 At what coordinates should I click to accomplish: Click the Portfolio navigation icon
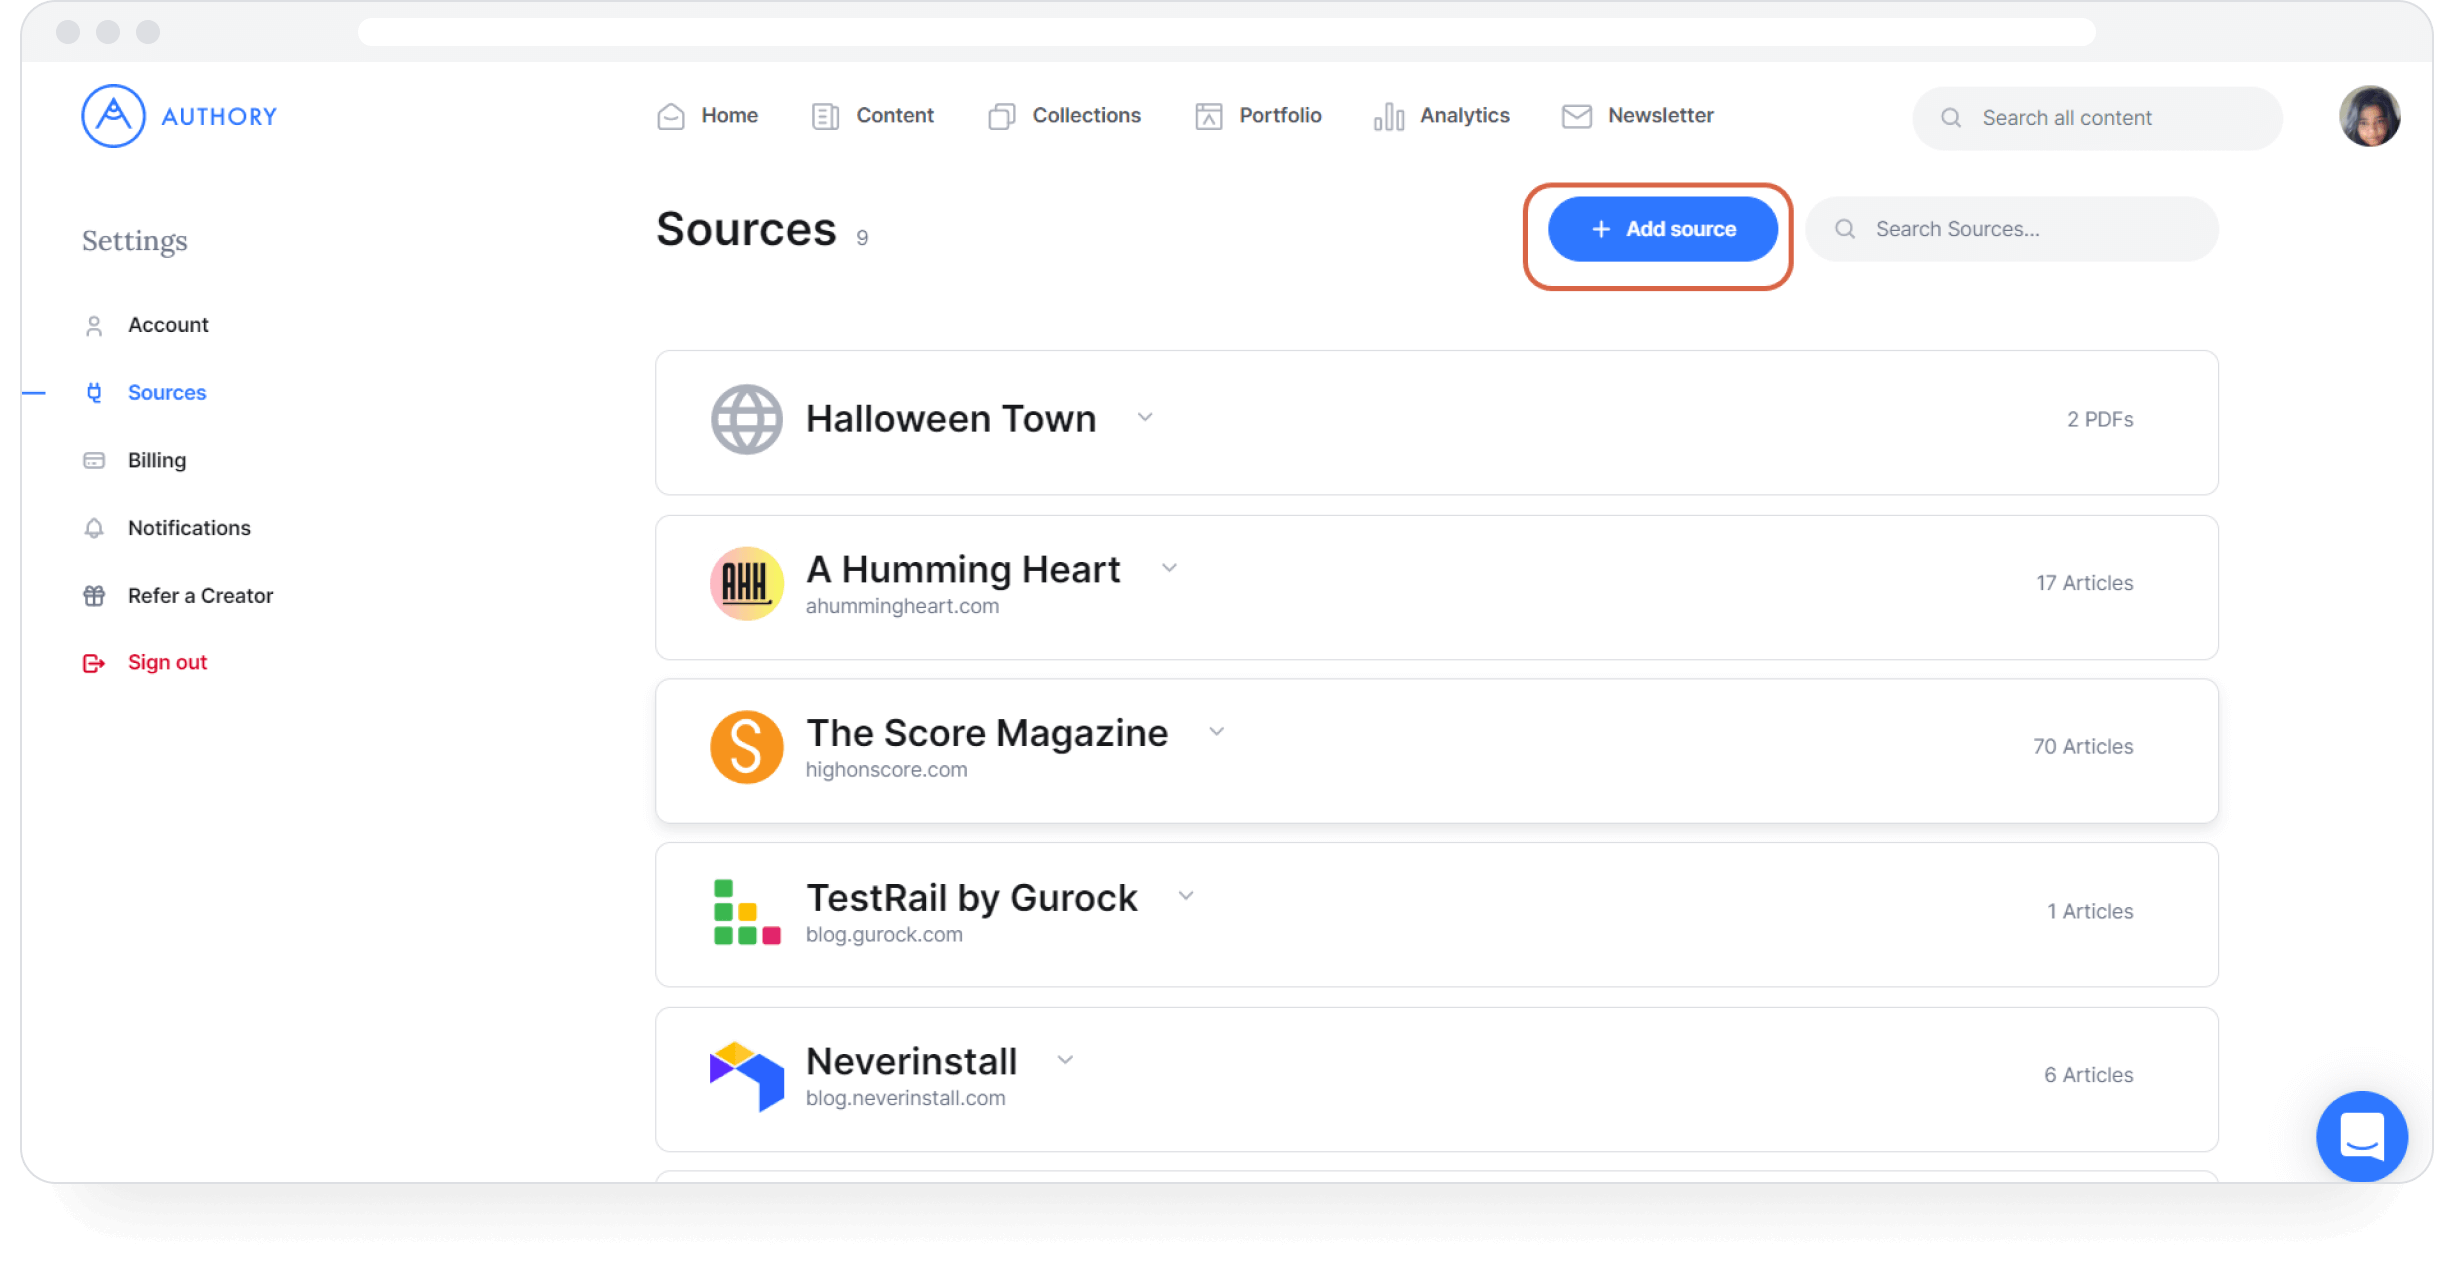pos(1211,115)
